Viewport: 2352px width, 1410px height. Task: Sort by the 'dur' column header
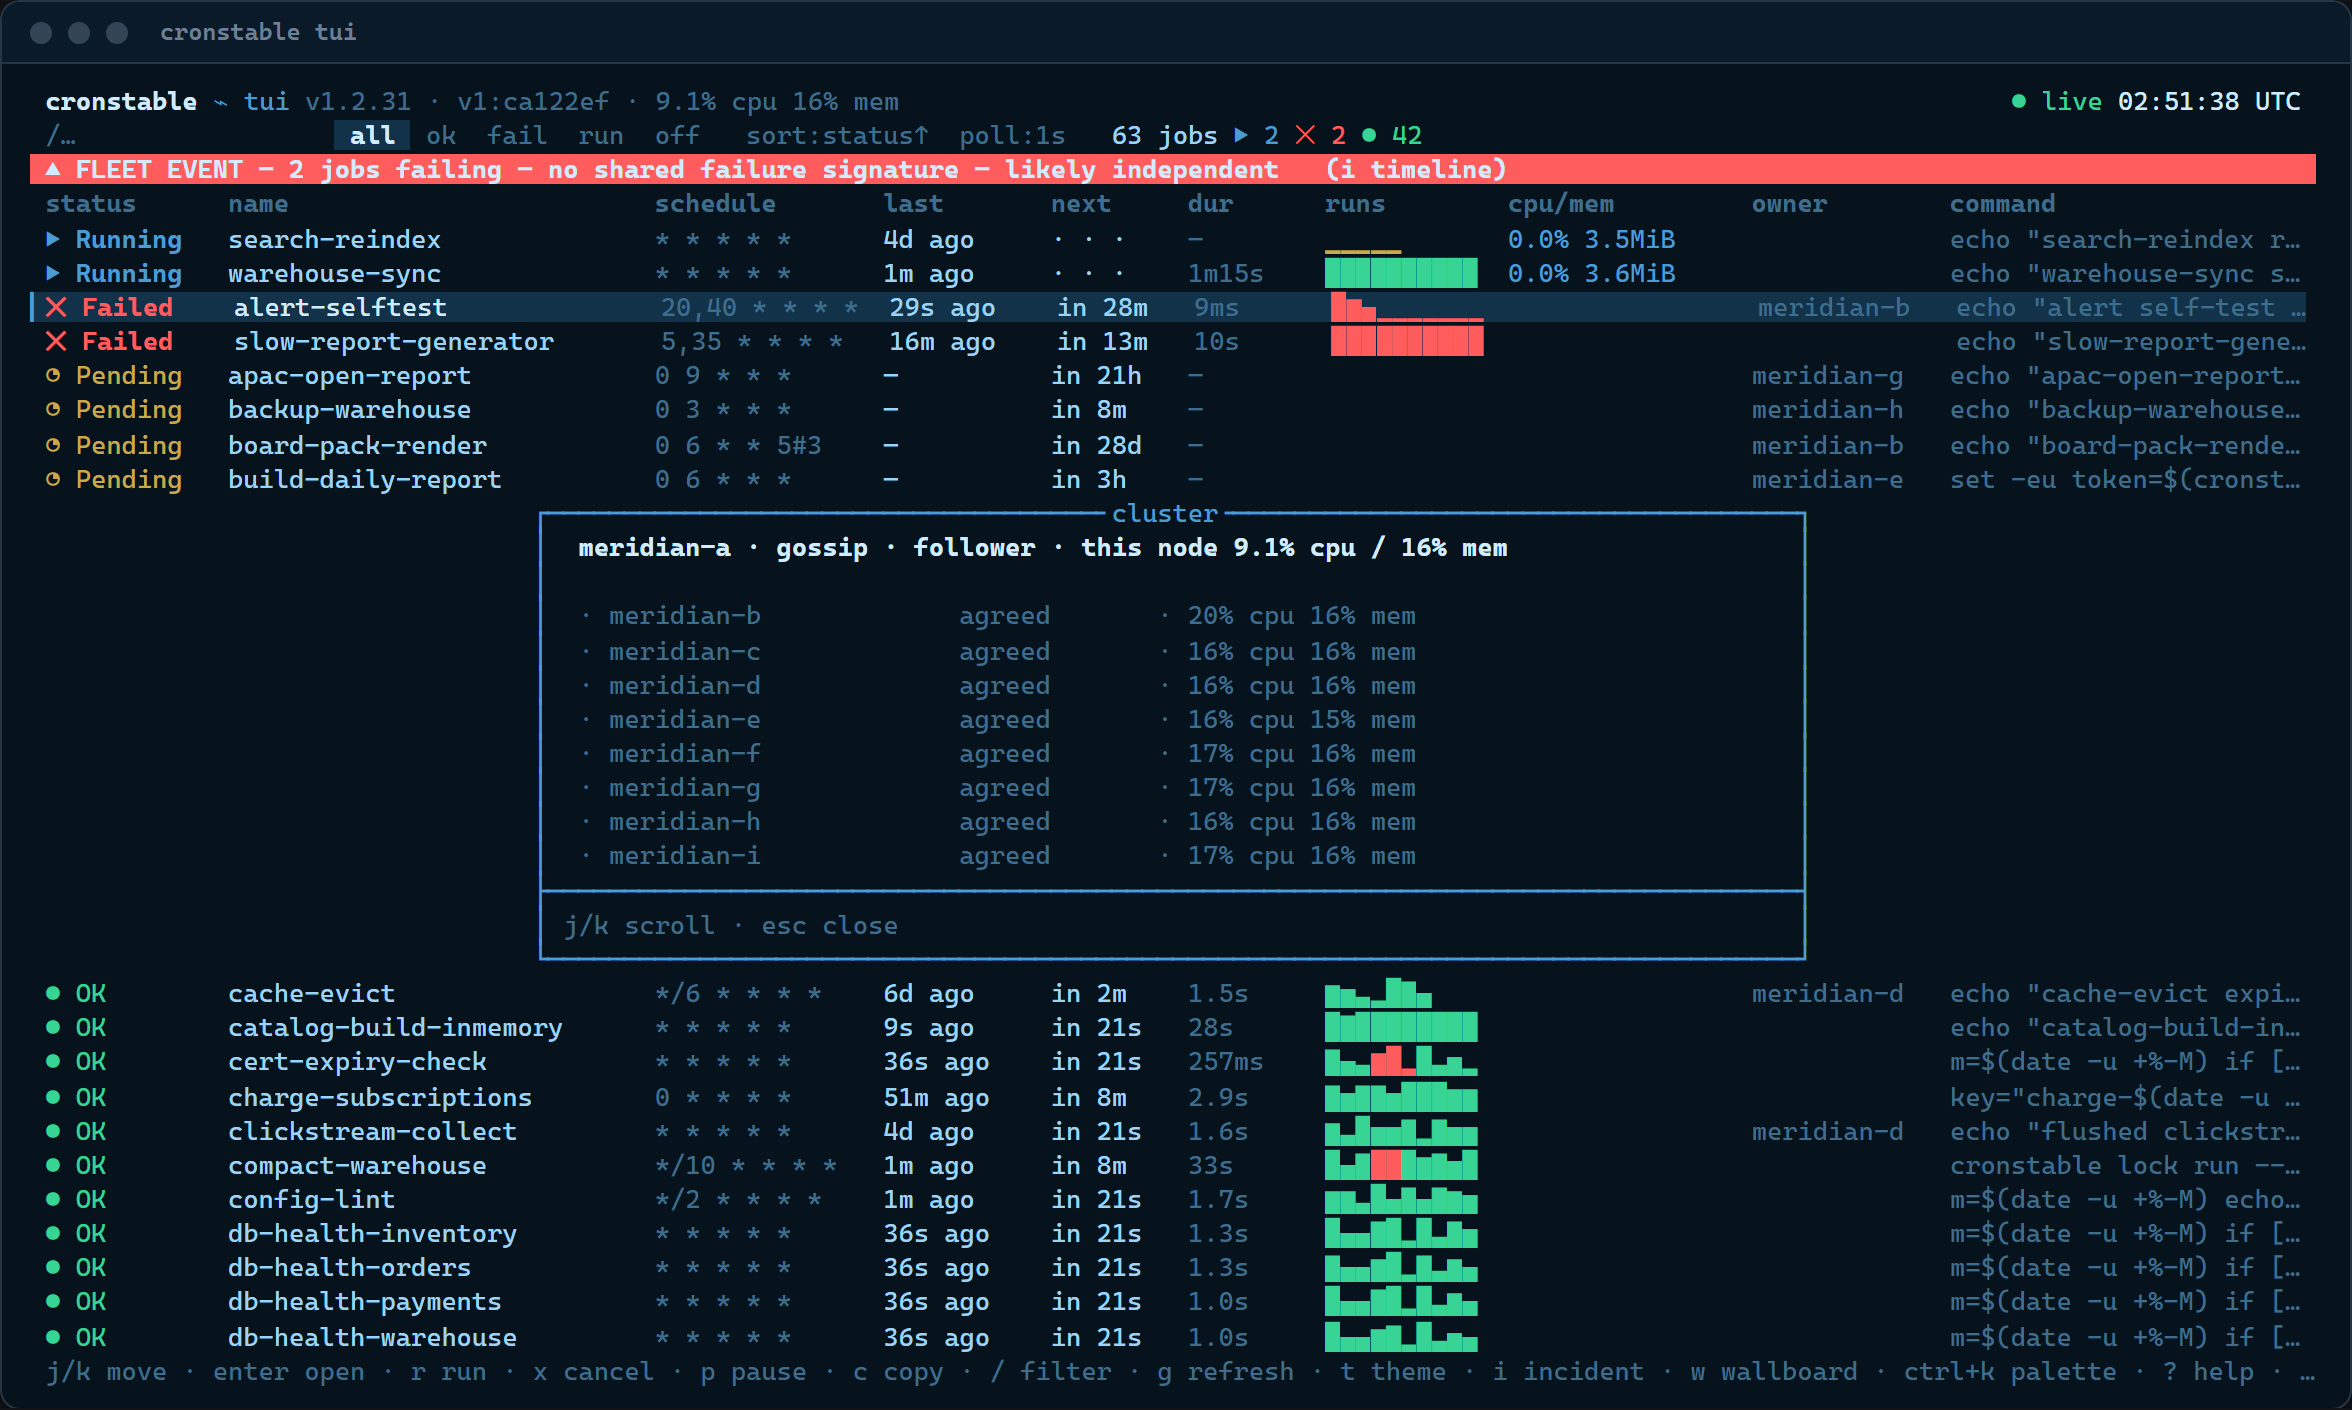click(1210, 203)
